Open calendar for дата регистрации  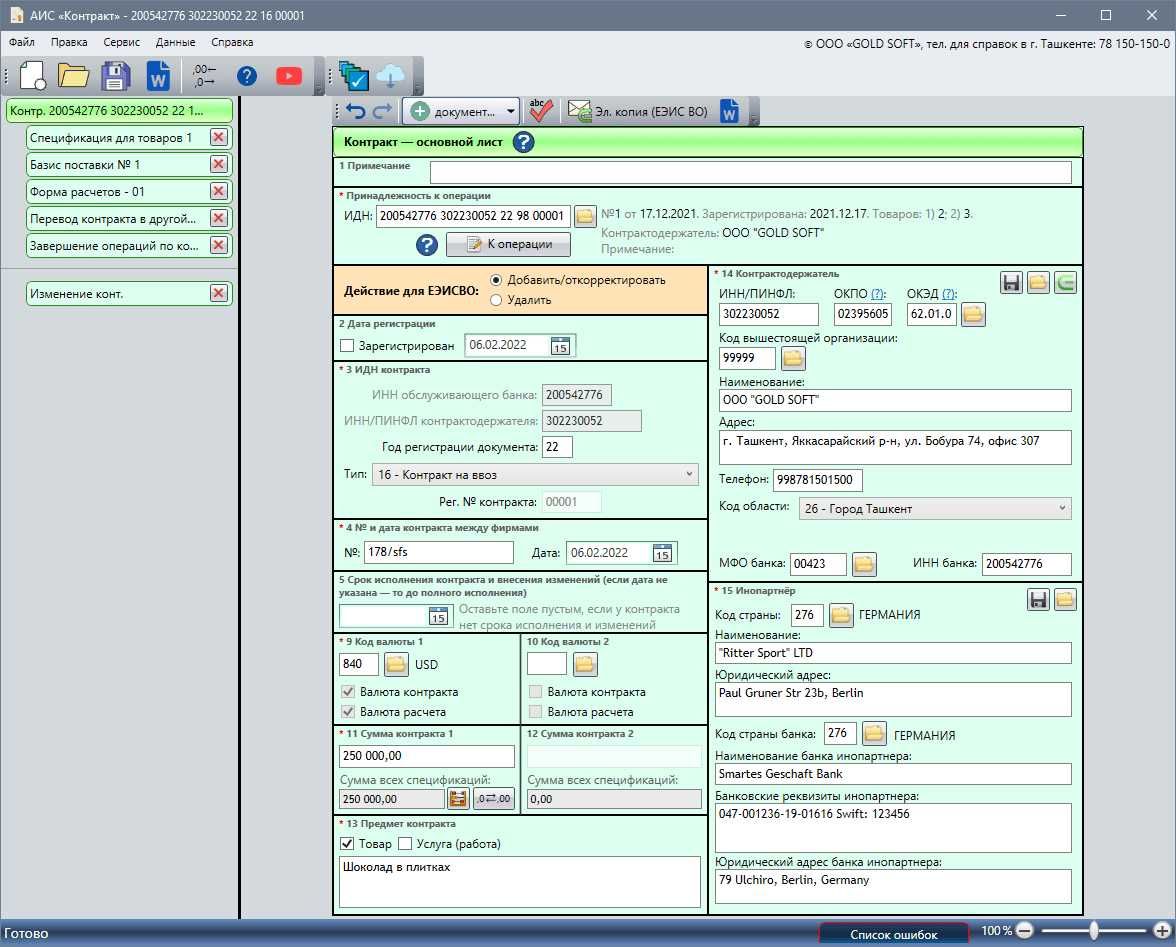[560, 346]
